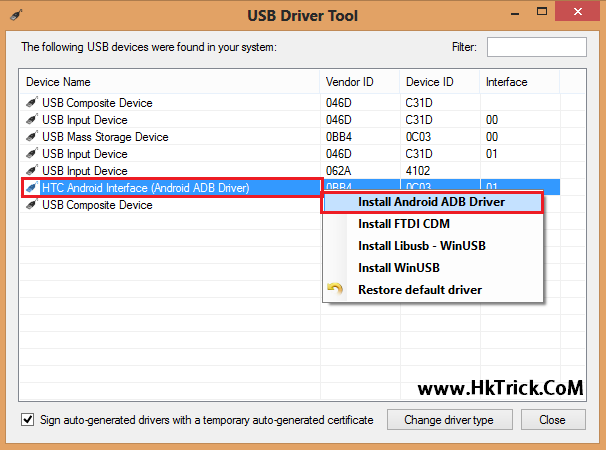Select Install Libusb - WinUSB option
606x450 pixels.
(432, 246)
